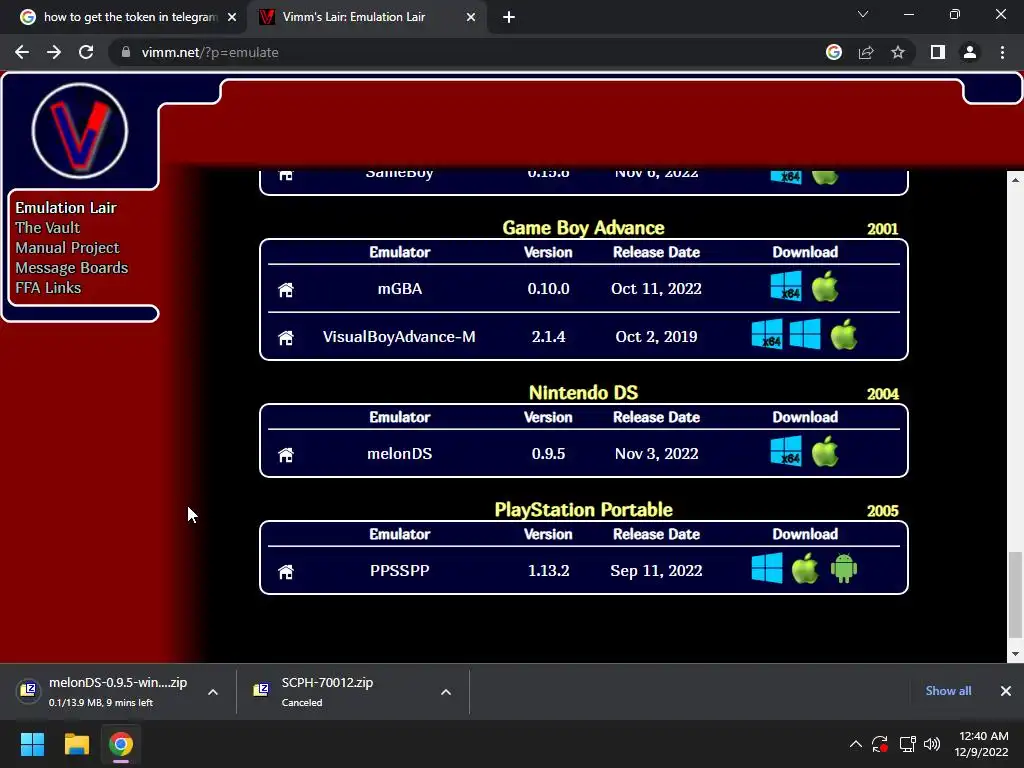Image resolution: width=1024 pixels, height=768 pixels.
Task: Click the Google icon in address bar
Action: coord(834,52)
